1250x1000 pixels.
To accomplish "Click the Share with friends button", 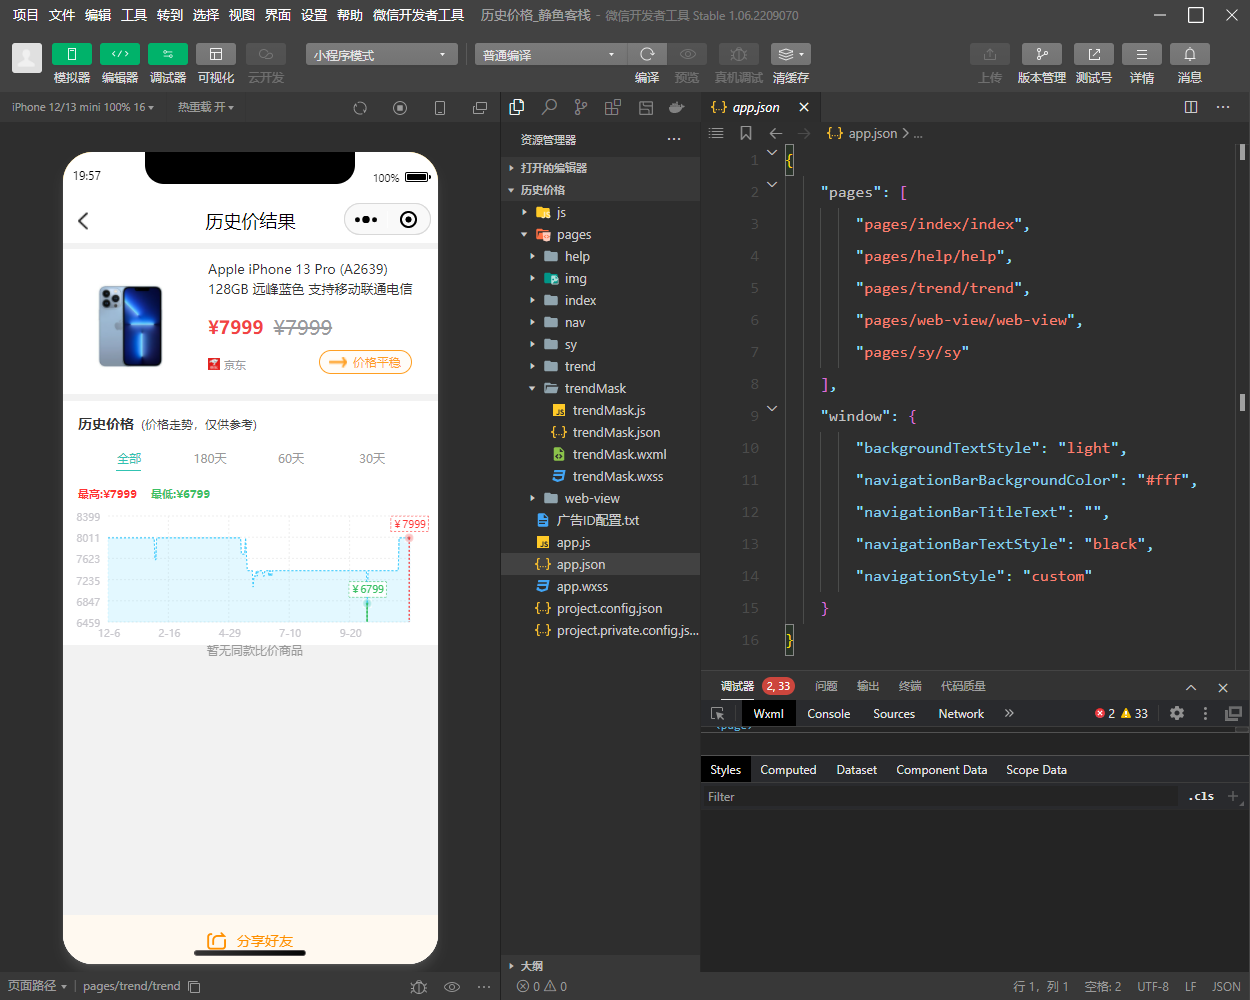I will [x=250, y=941].
